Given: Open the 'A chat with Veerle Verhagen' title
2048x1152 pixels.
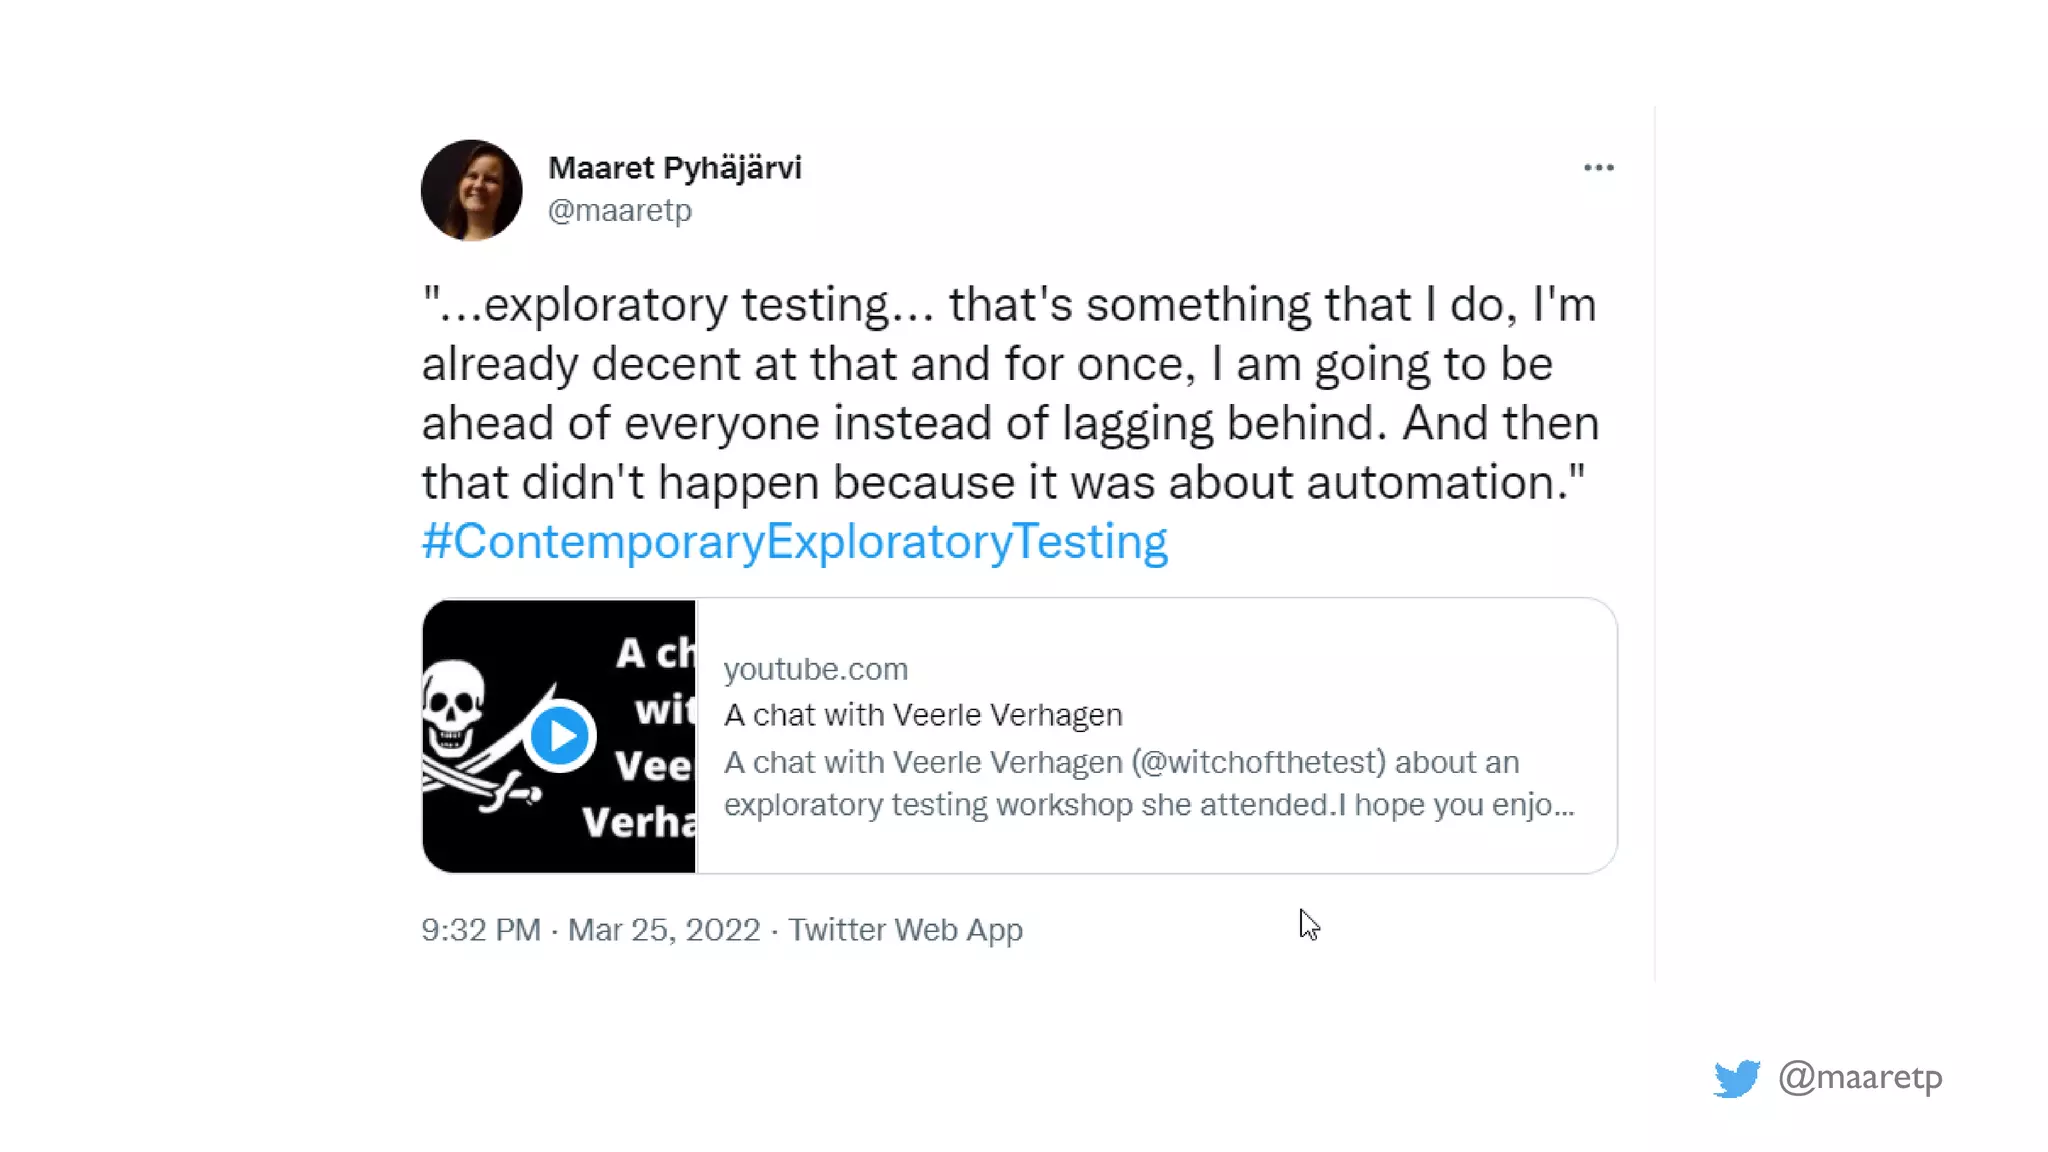Looking at the screenshot, I should (922, 715).
